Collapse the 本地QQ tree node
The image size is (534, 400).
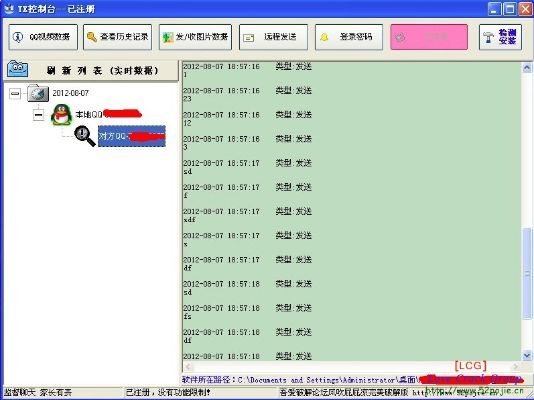click(x=38, y=115)
